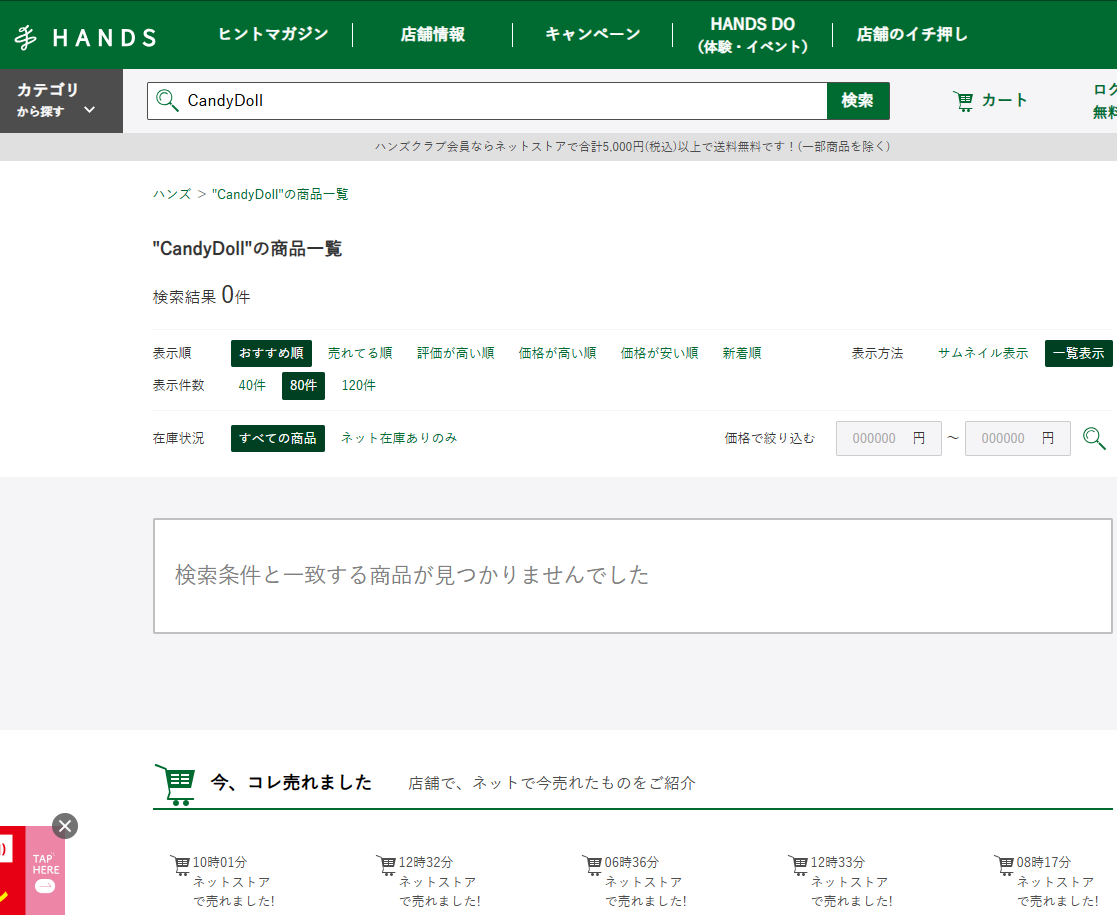Image resolution: width=1117 pixels, height=915 pixels.
Task: Click the 12時32分 sold item text
Action: click(440, 882)
